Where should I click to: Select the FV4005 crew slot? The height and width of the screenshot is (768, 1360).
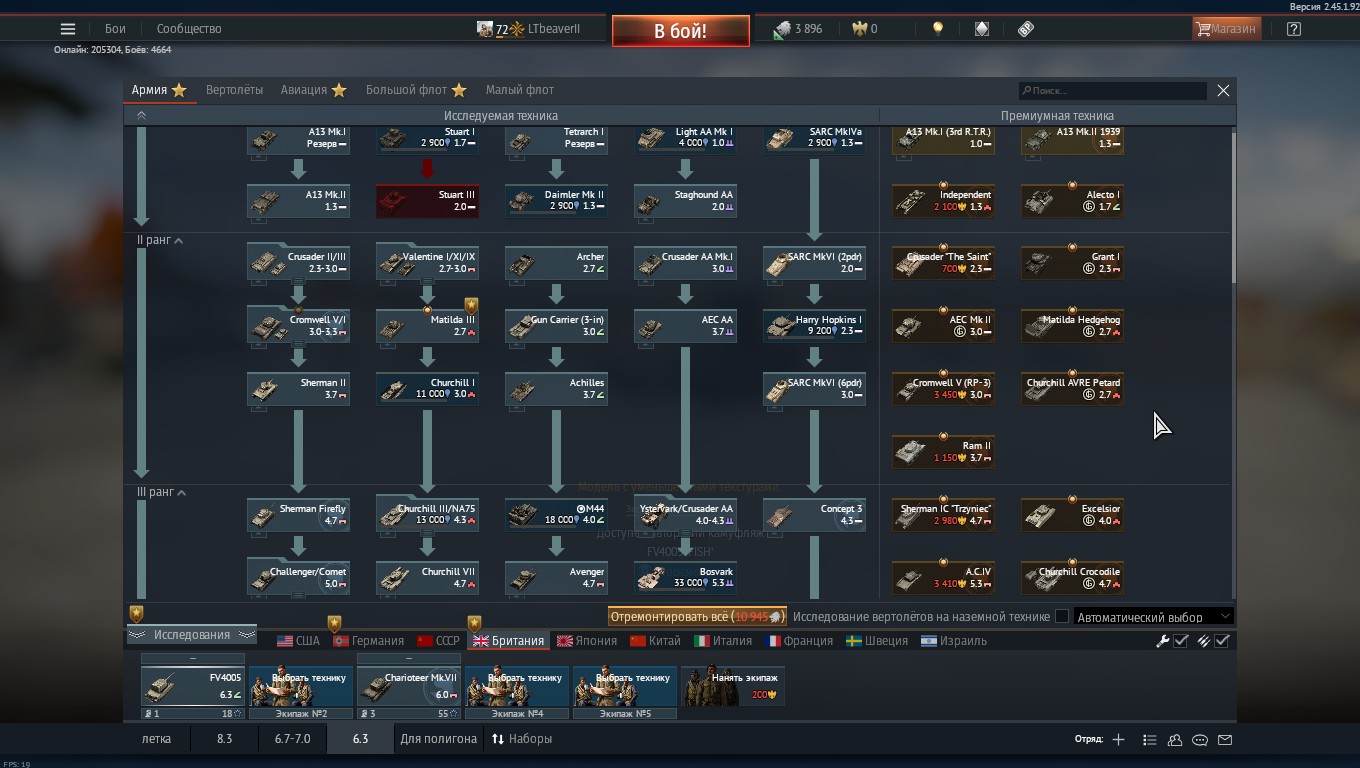[193, 686]
